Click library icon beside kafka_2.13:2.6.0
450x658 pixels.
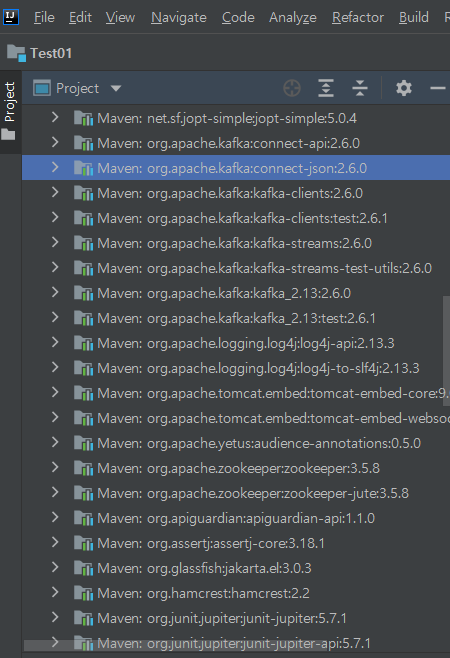tap(84, 293)
